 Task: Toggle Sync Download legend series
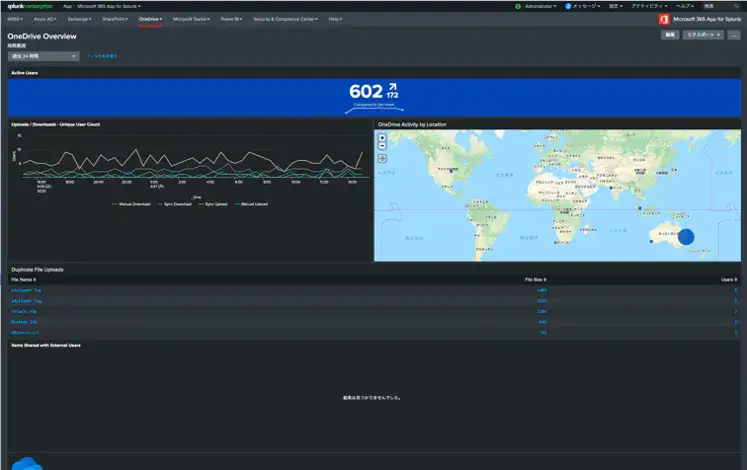(174, 204)
